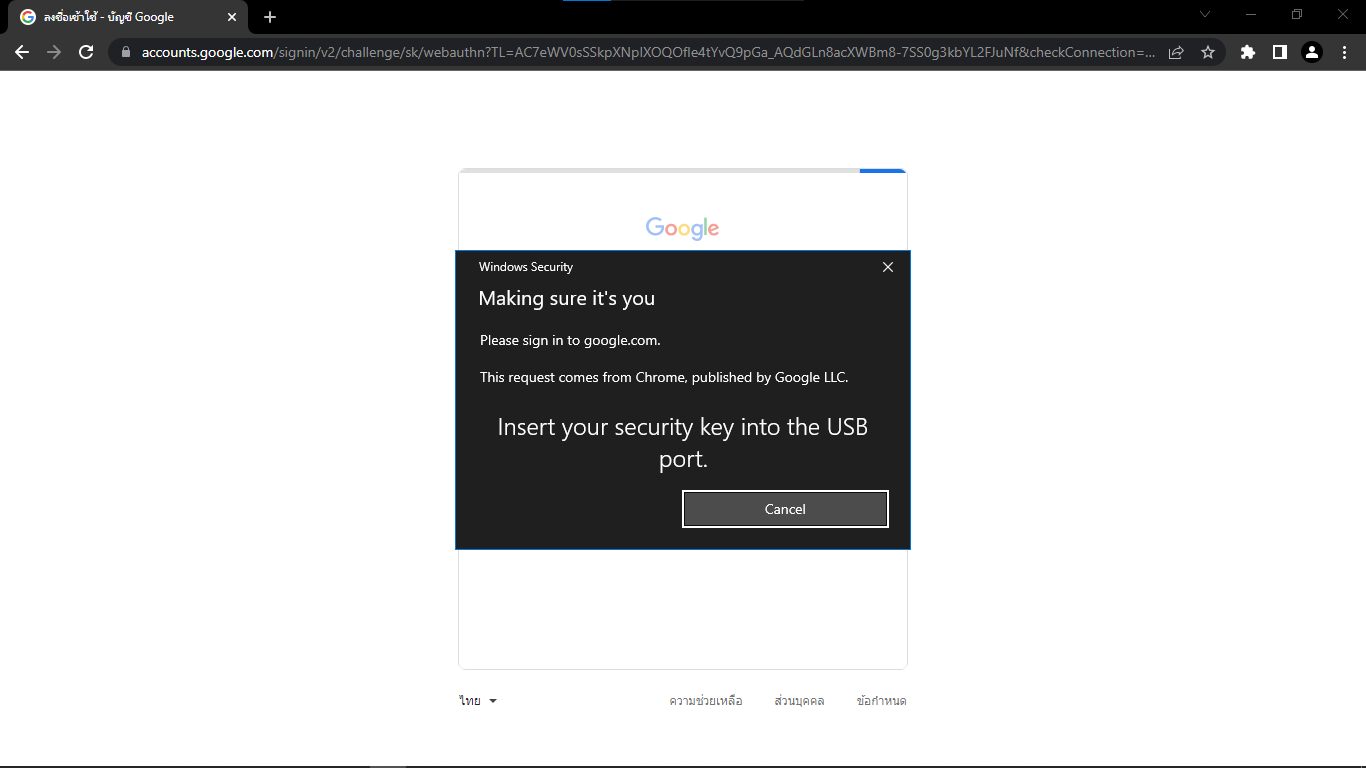Screen dimensions: 1366x768
Task: Open the tab search chevron
Action: [1205, 14]
